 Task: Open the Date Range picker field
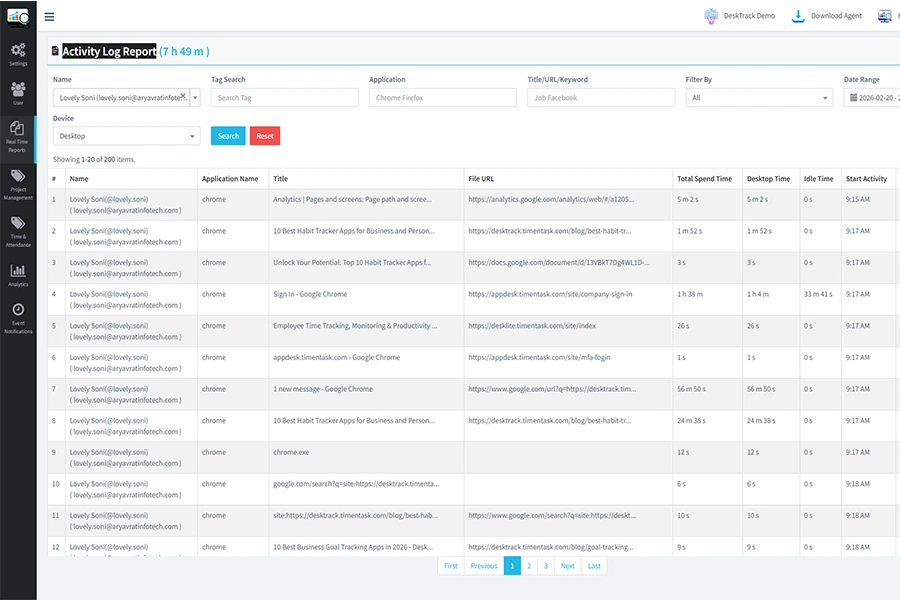click(871, 98)
